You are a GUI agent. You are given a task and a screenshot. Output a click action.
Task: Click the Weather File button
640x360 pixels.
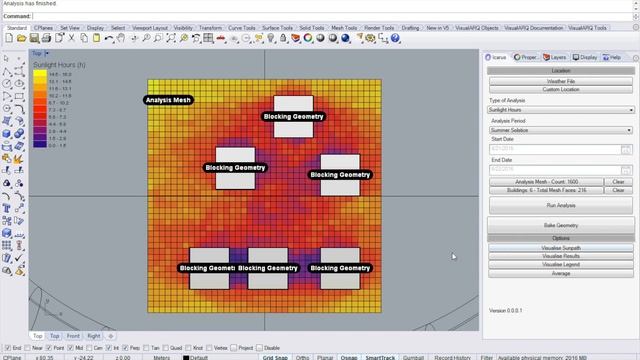561,81
